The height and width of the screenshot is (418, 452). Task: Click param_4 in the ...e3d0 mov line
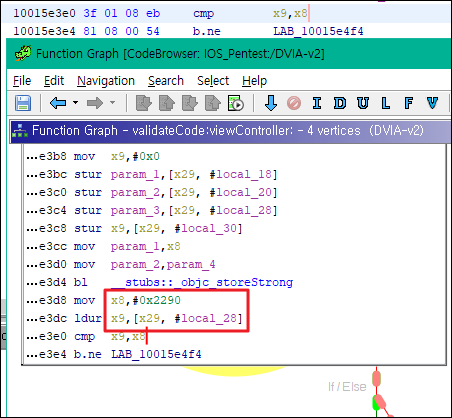pyautogui.click(x=191, y=264)
